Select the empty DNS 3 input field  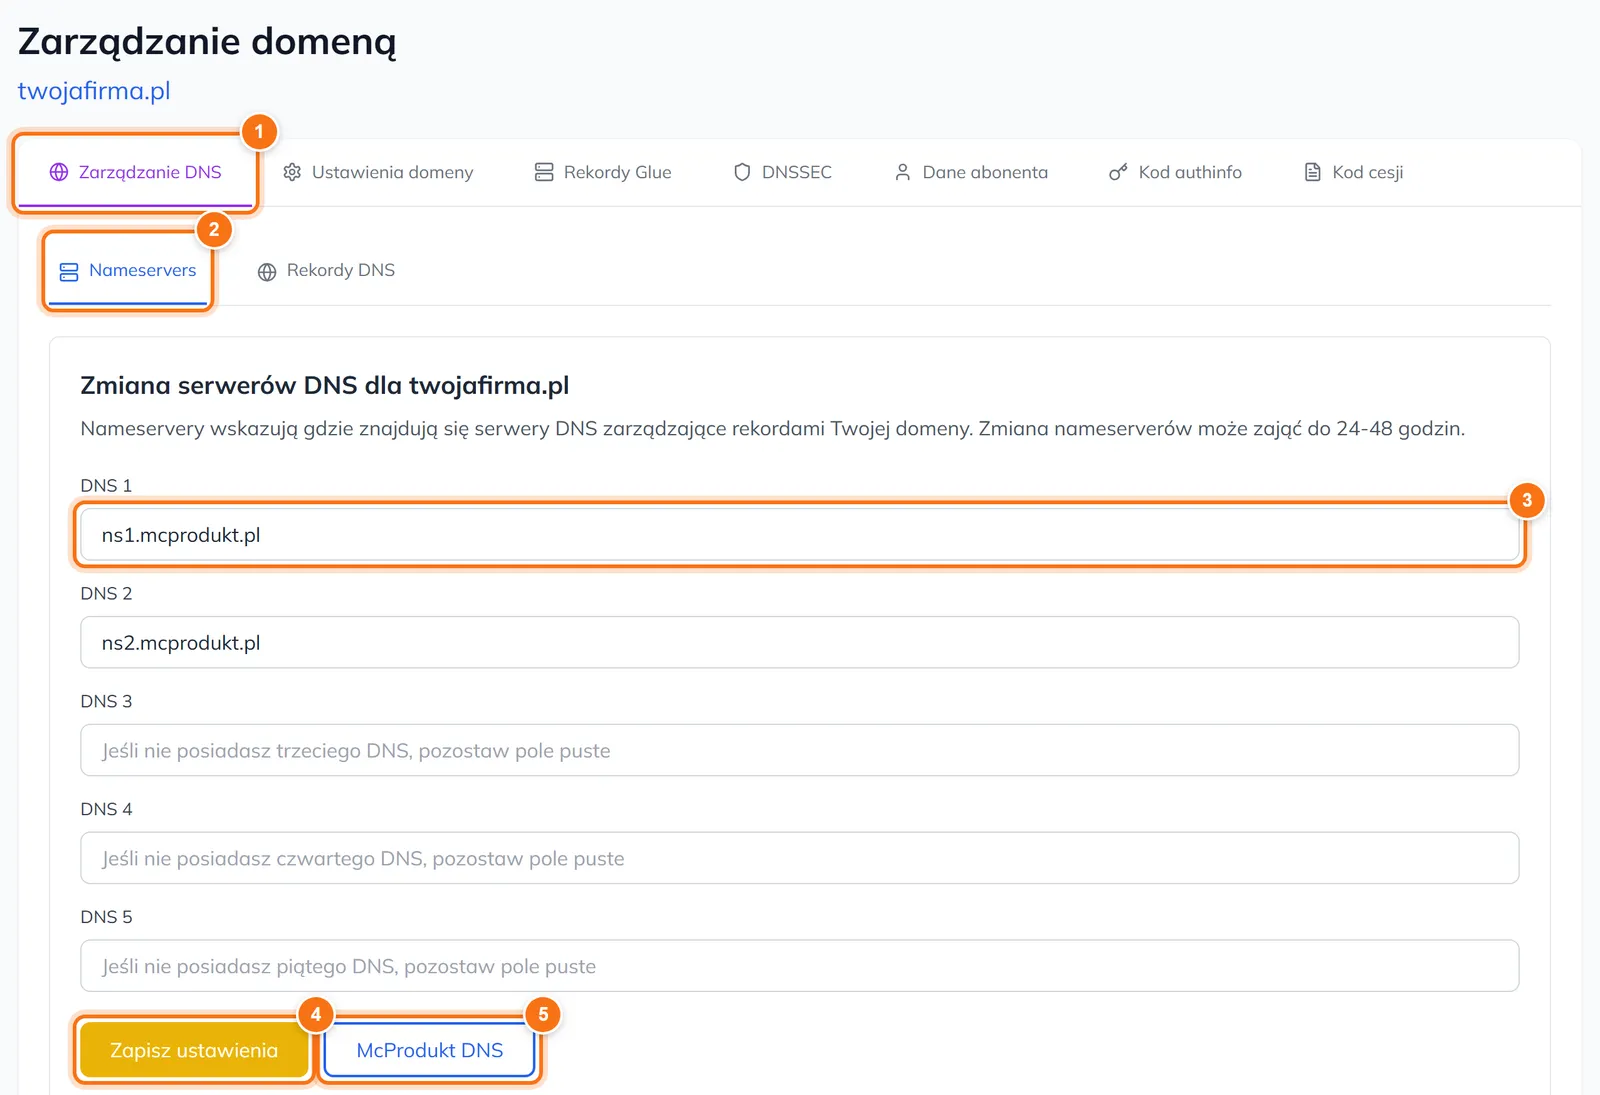coord(800,751)
